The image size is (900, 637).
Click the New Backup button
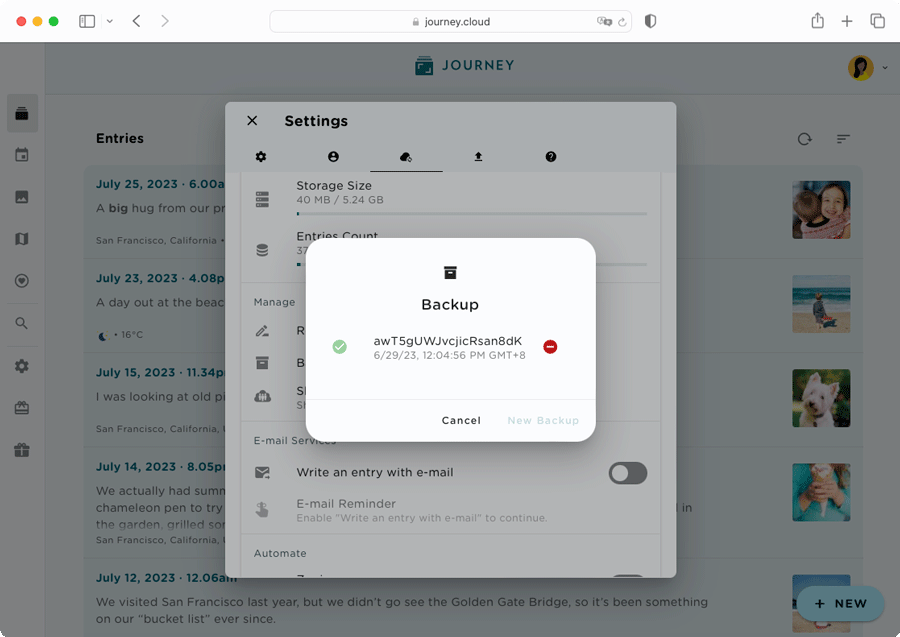pos(543,420)
